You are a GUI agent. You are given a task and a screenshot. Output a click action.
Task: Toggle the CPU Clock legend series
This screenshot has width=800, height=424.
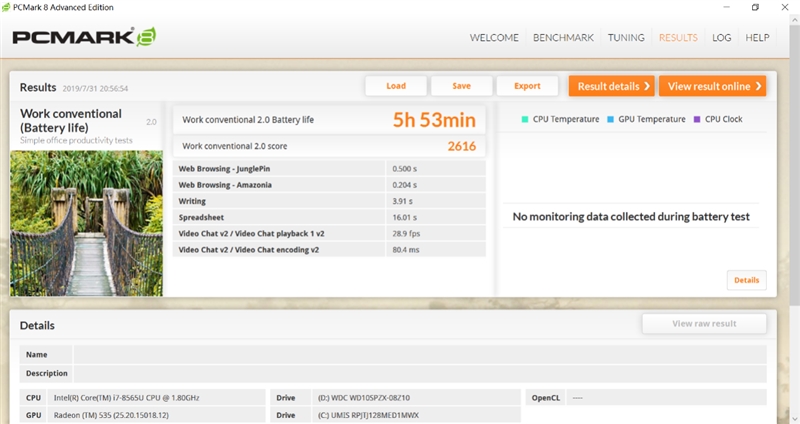click(718, 119)
